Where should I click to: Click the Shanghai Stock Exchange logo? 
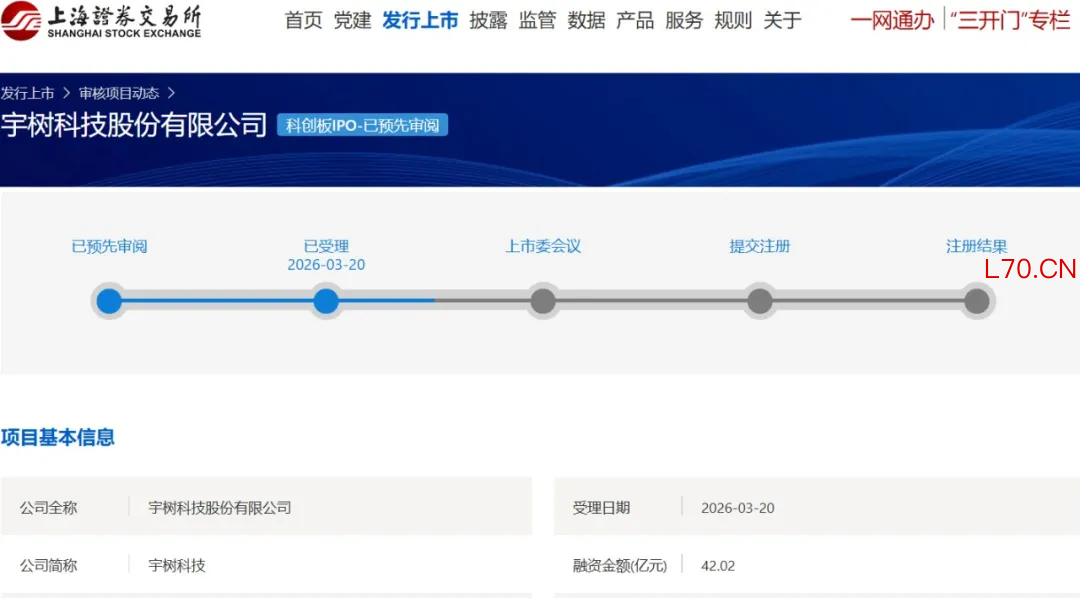[x=101, y=20]
